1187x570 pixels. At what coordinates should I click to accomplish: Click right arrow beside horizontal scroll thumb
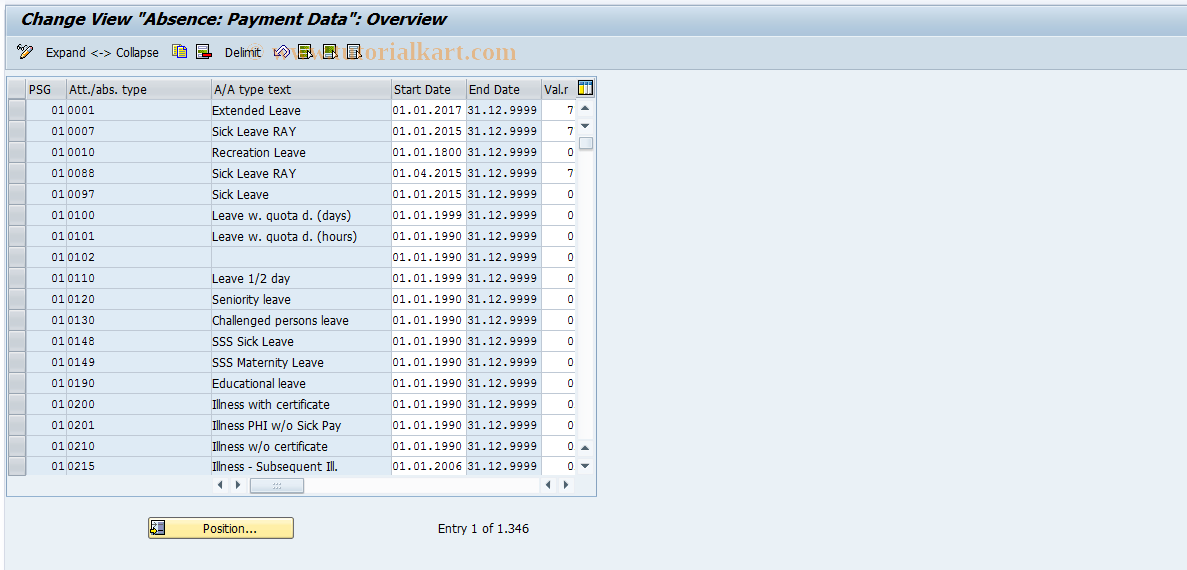click(238, 484)
